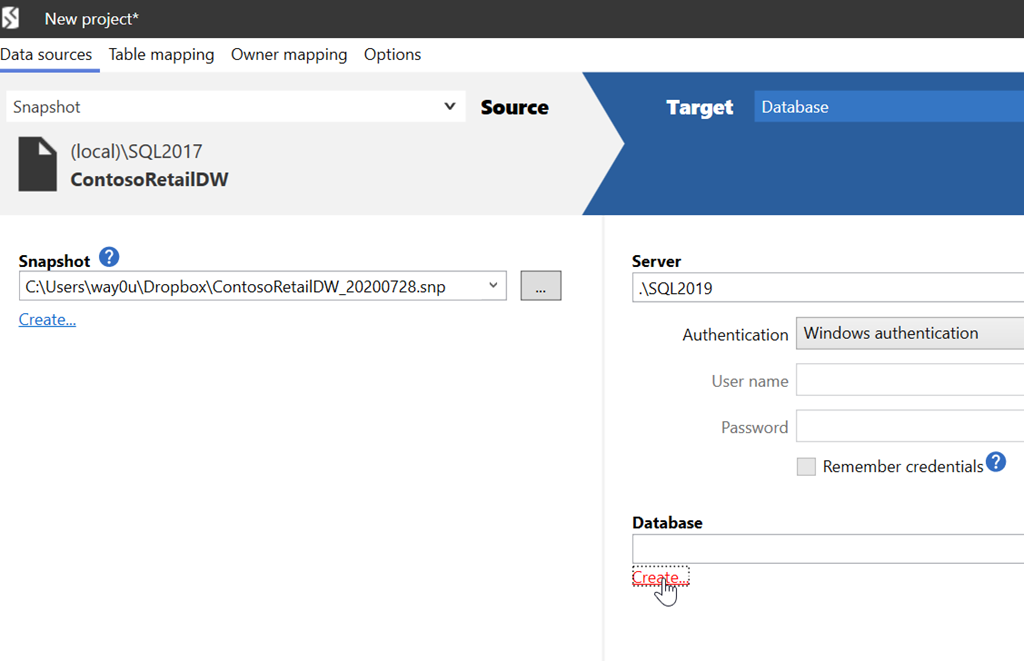The height and width of the screenshot is (661, 1024).
Task: Click the Create link under Snapshot path
Action: (47, 319)
